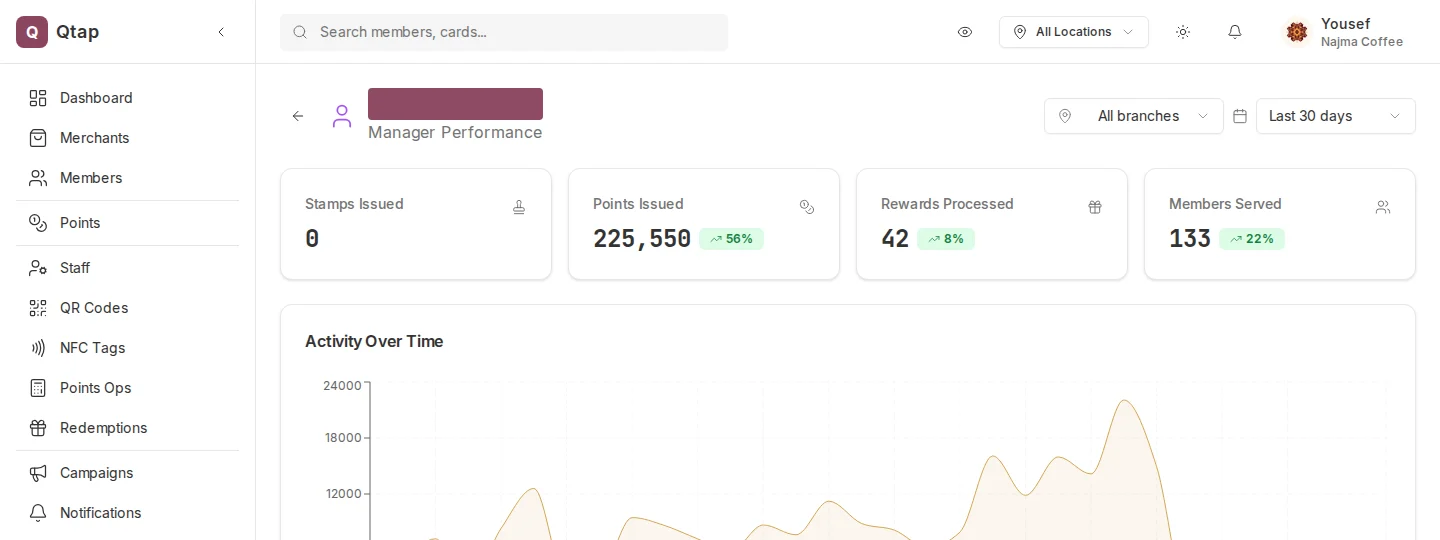The image size is (1440, 540).
Task: Click the Qtap logo icon
Action: tap(32, 32)
